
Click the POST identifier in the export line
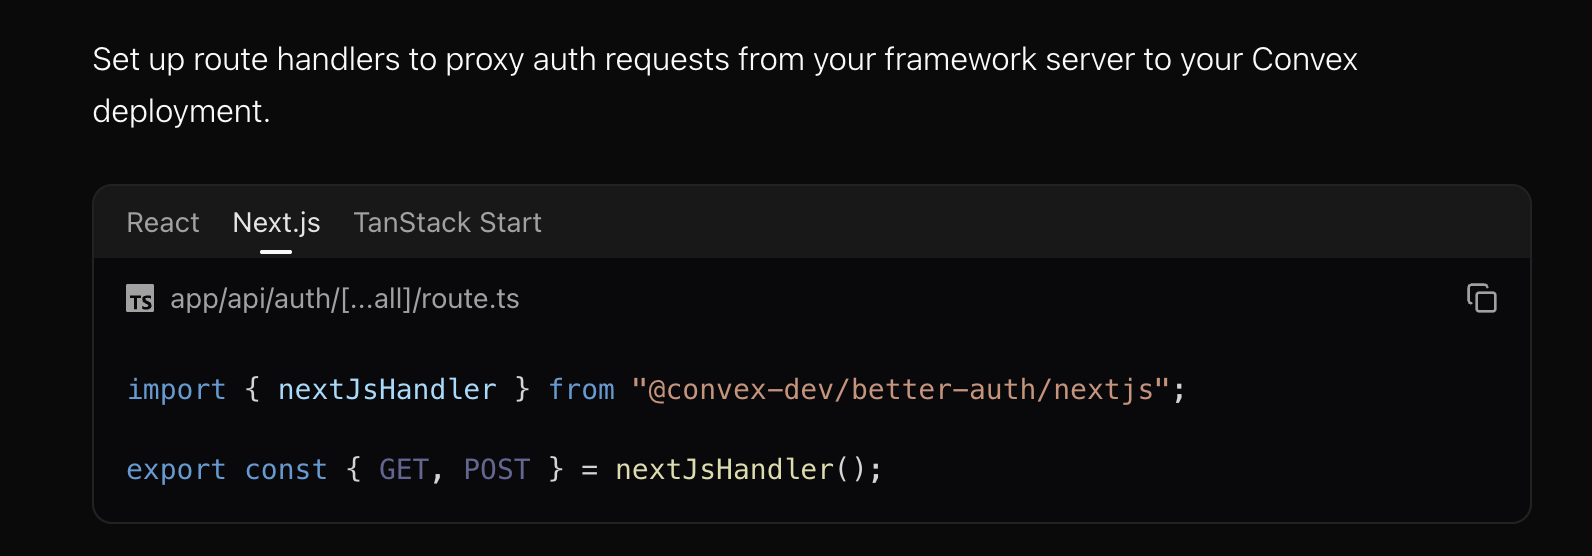point(497,469)
